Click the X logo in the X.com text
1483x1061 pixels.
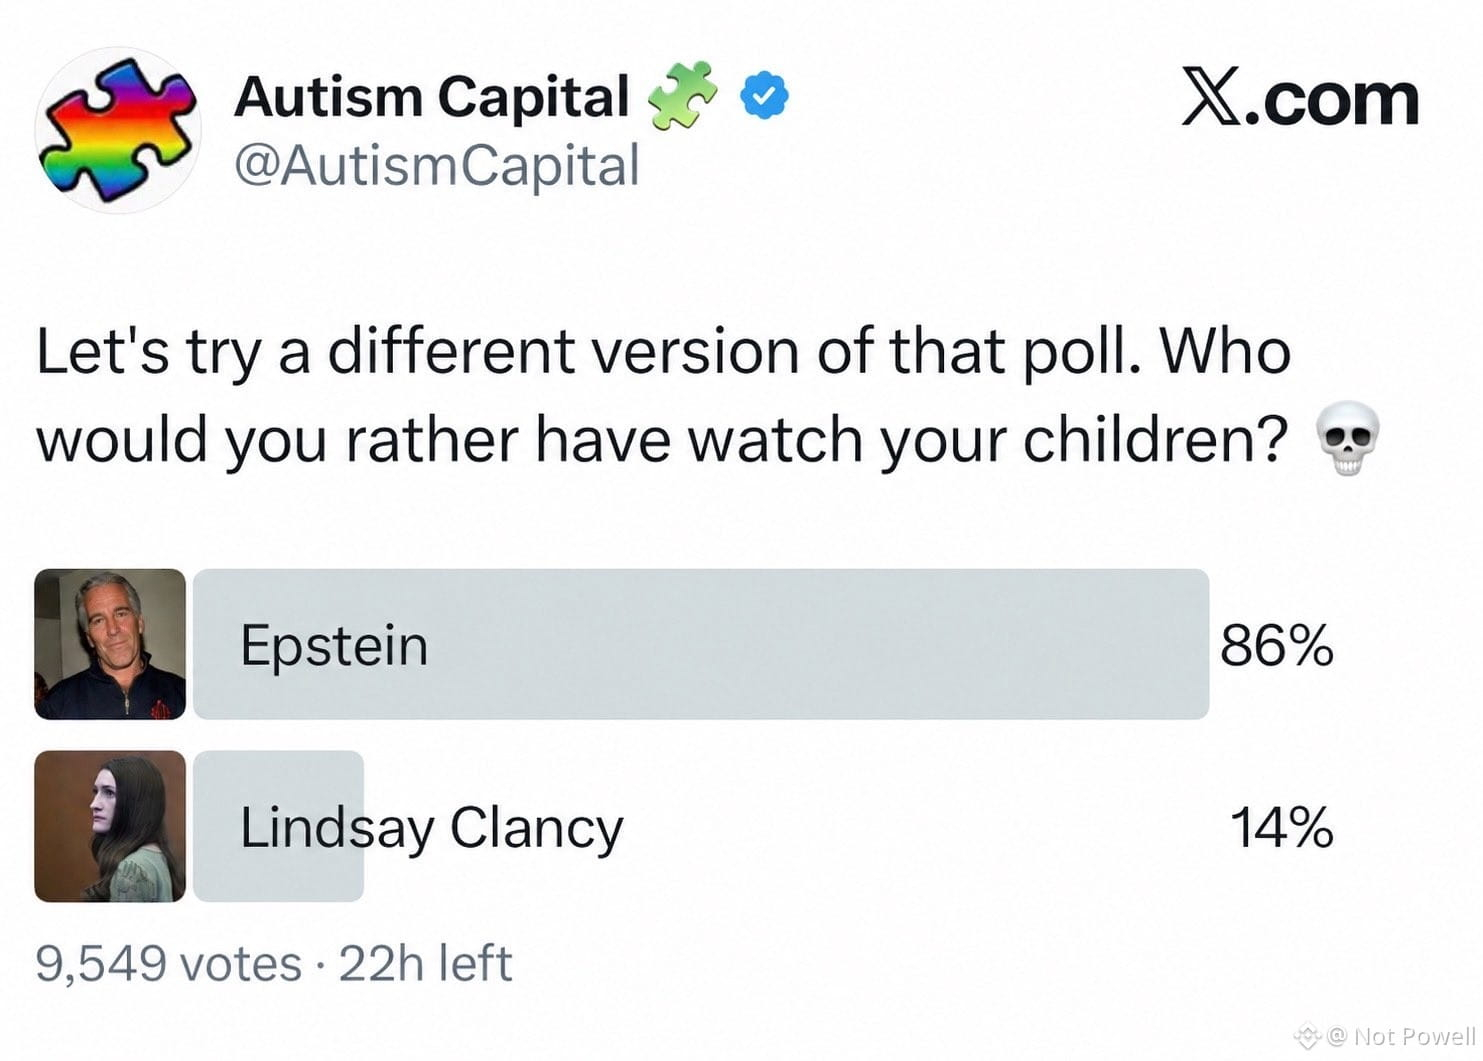point(1213,97)
